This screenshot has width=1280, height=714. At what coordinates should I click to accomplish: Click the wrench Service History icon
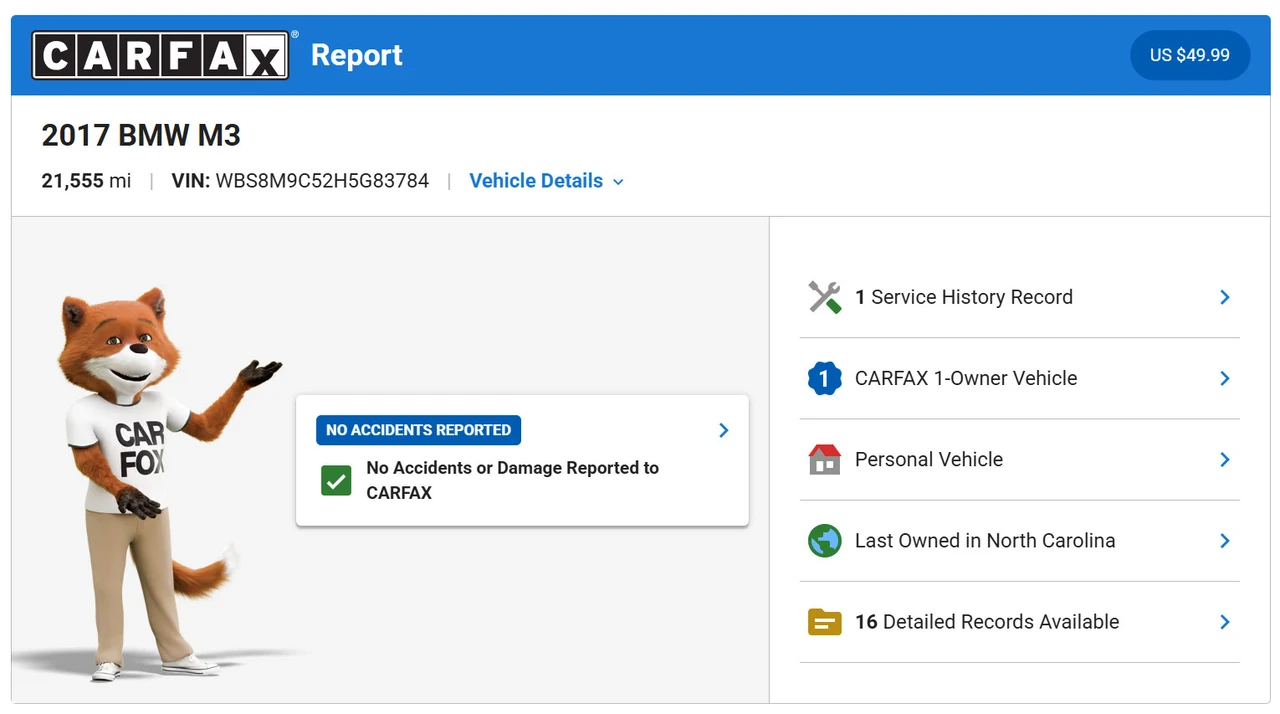pyautogui.click(x=825, y=297)
